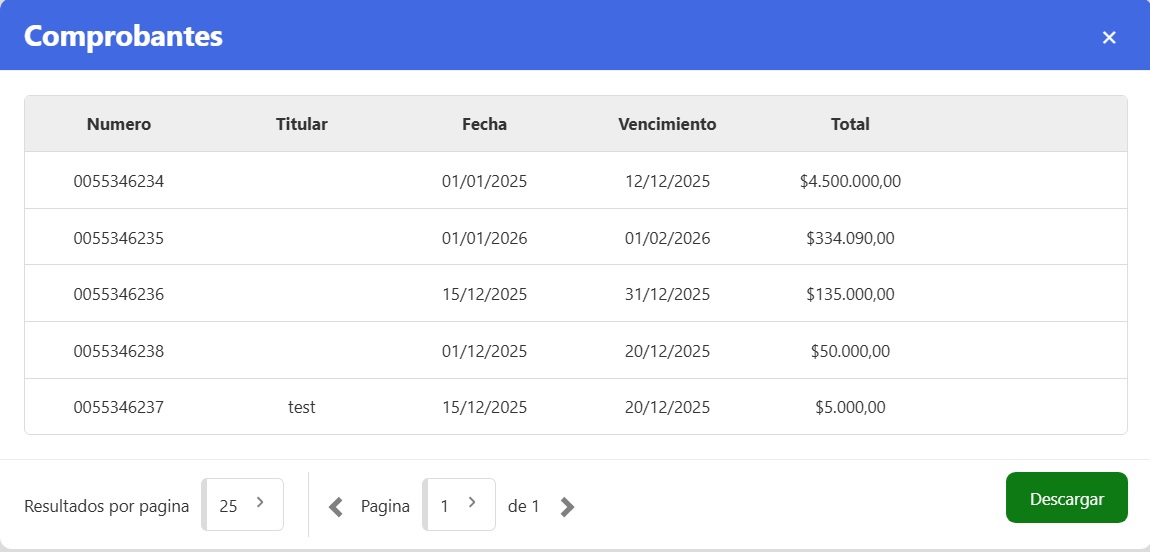Select row with numero 0055346235
Screen dimensions: 1150x552
119,238
